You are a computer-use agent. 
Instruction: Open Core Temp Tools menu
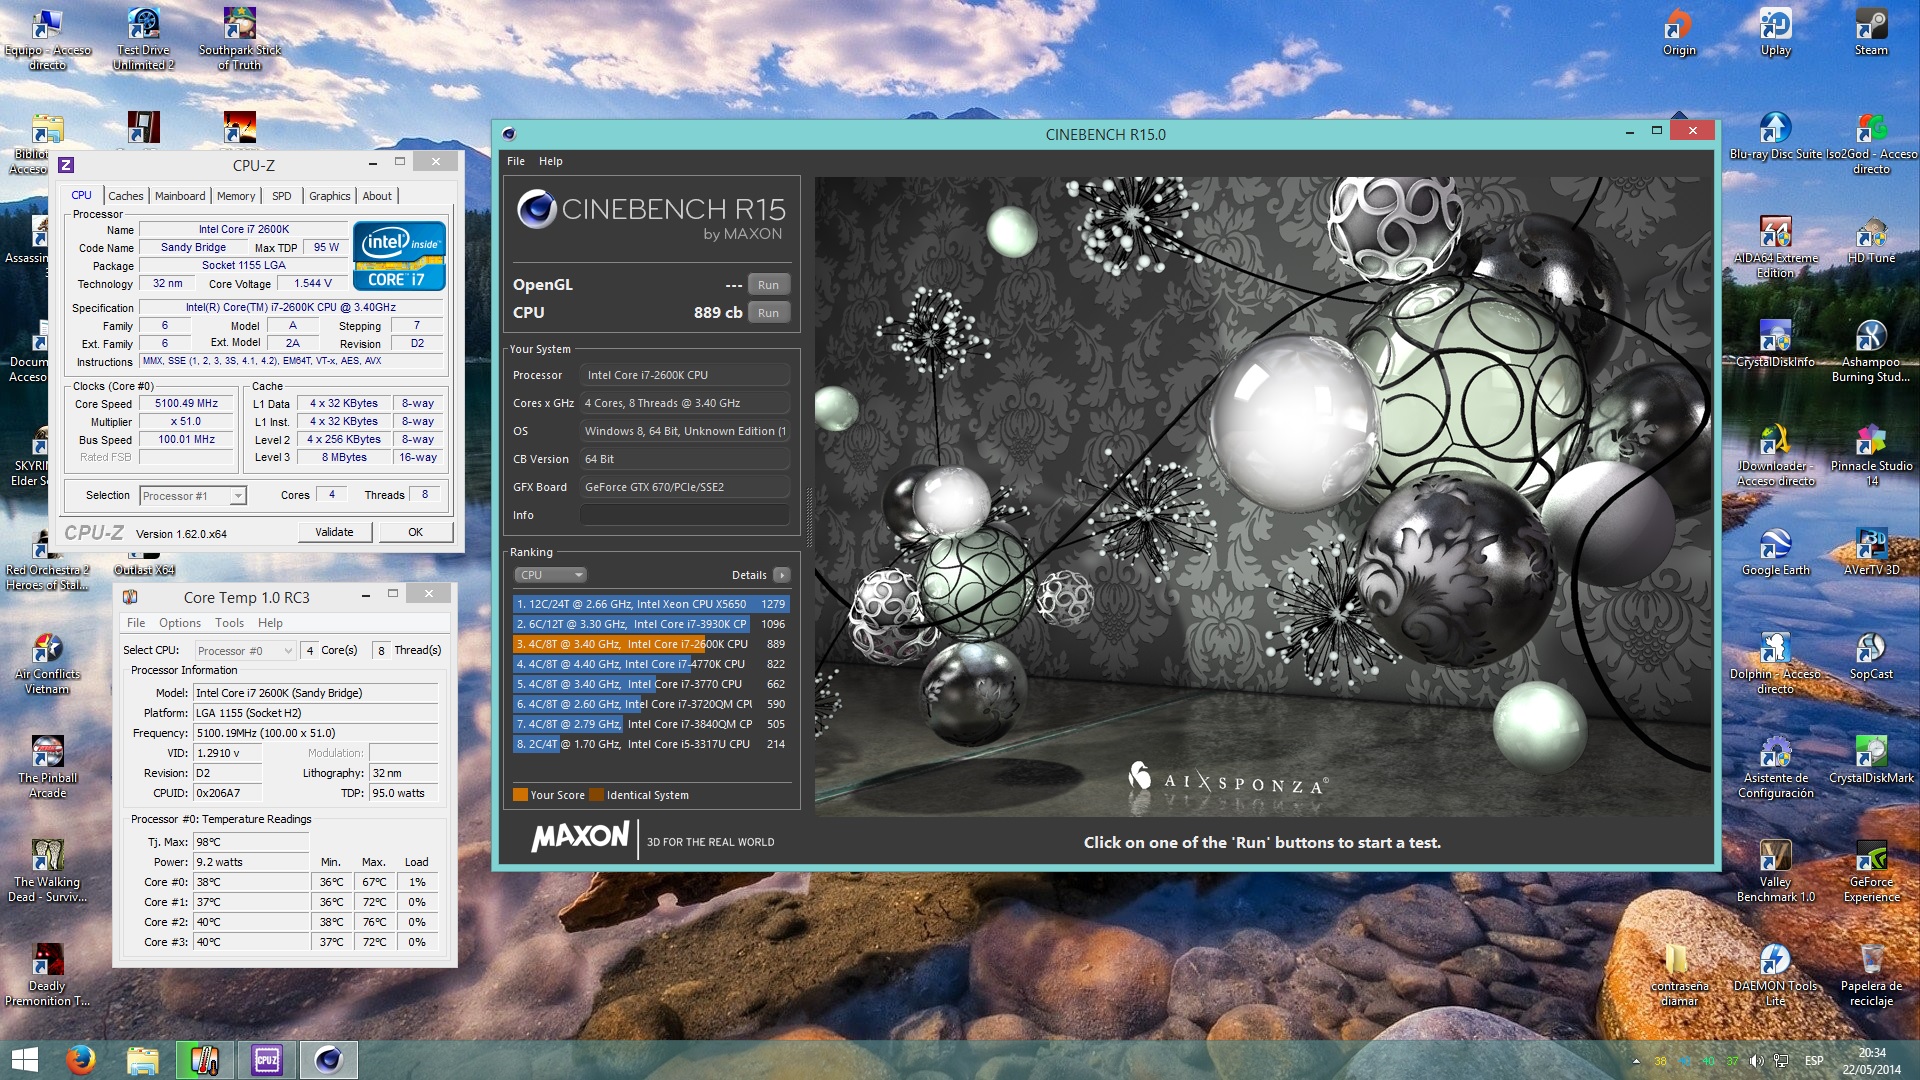[x=229, y=623]
